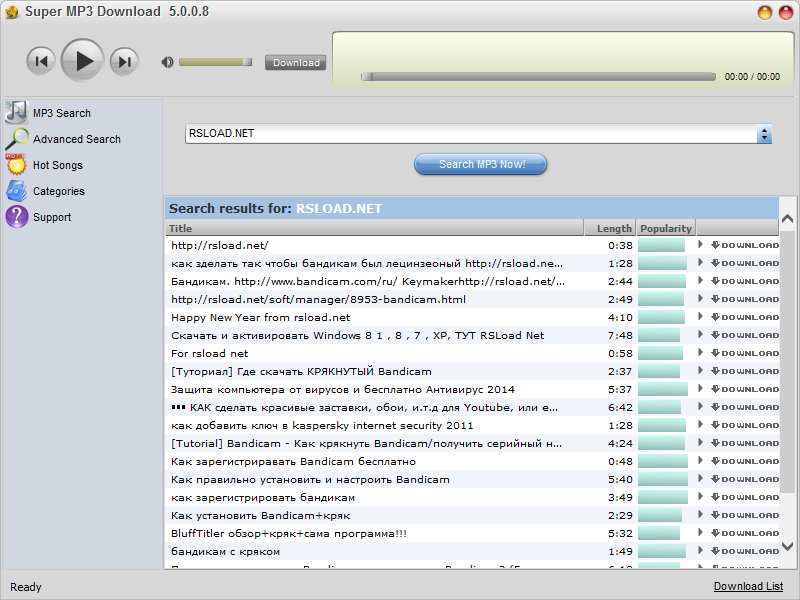This screenshot has width=800, height=600.
Task: Preview play the 8953-bandicam.html track
Action: (x=701, y=299)
